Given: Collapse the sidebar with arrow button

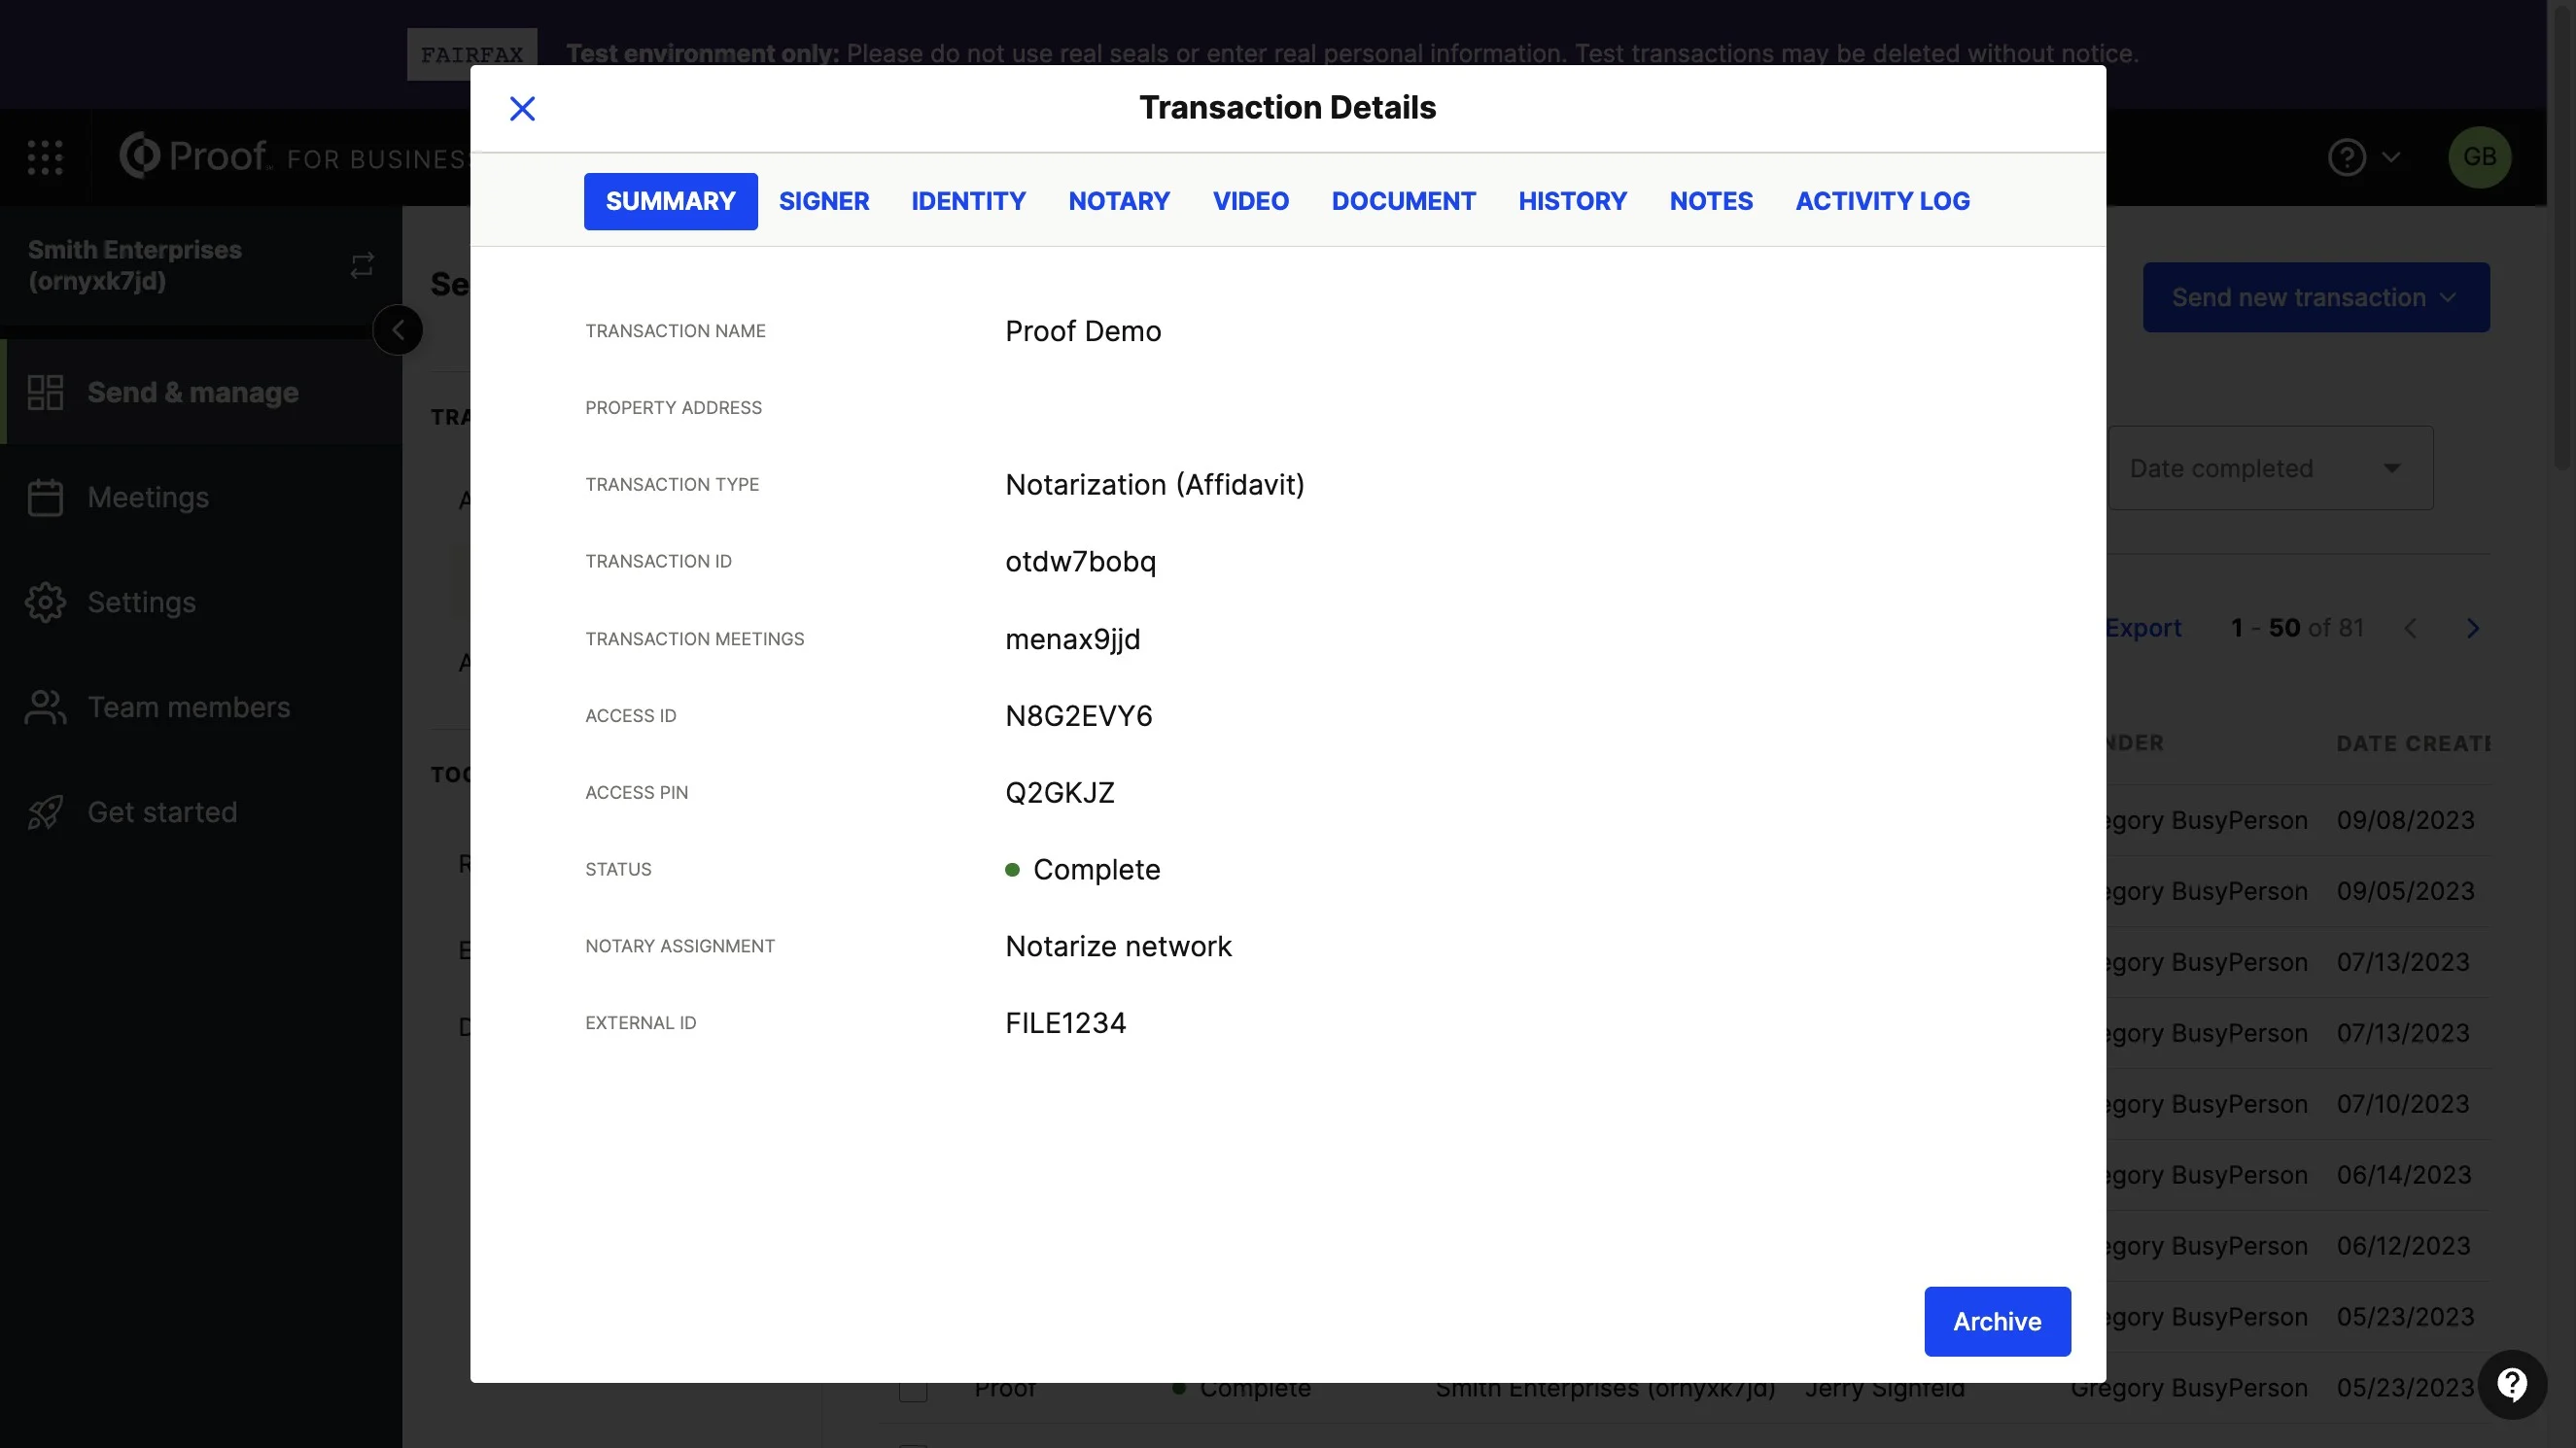Looking at the screenshot, I should pos(398,330).
